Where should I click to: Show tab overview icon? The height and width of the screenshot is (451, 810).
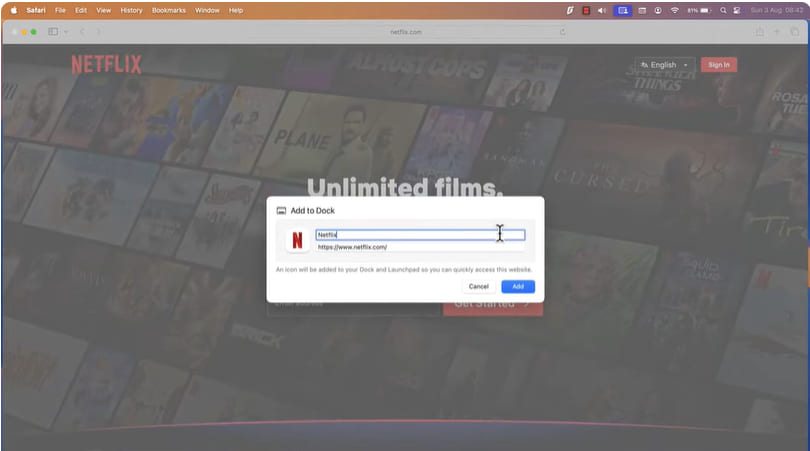795,32
